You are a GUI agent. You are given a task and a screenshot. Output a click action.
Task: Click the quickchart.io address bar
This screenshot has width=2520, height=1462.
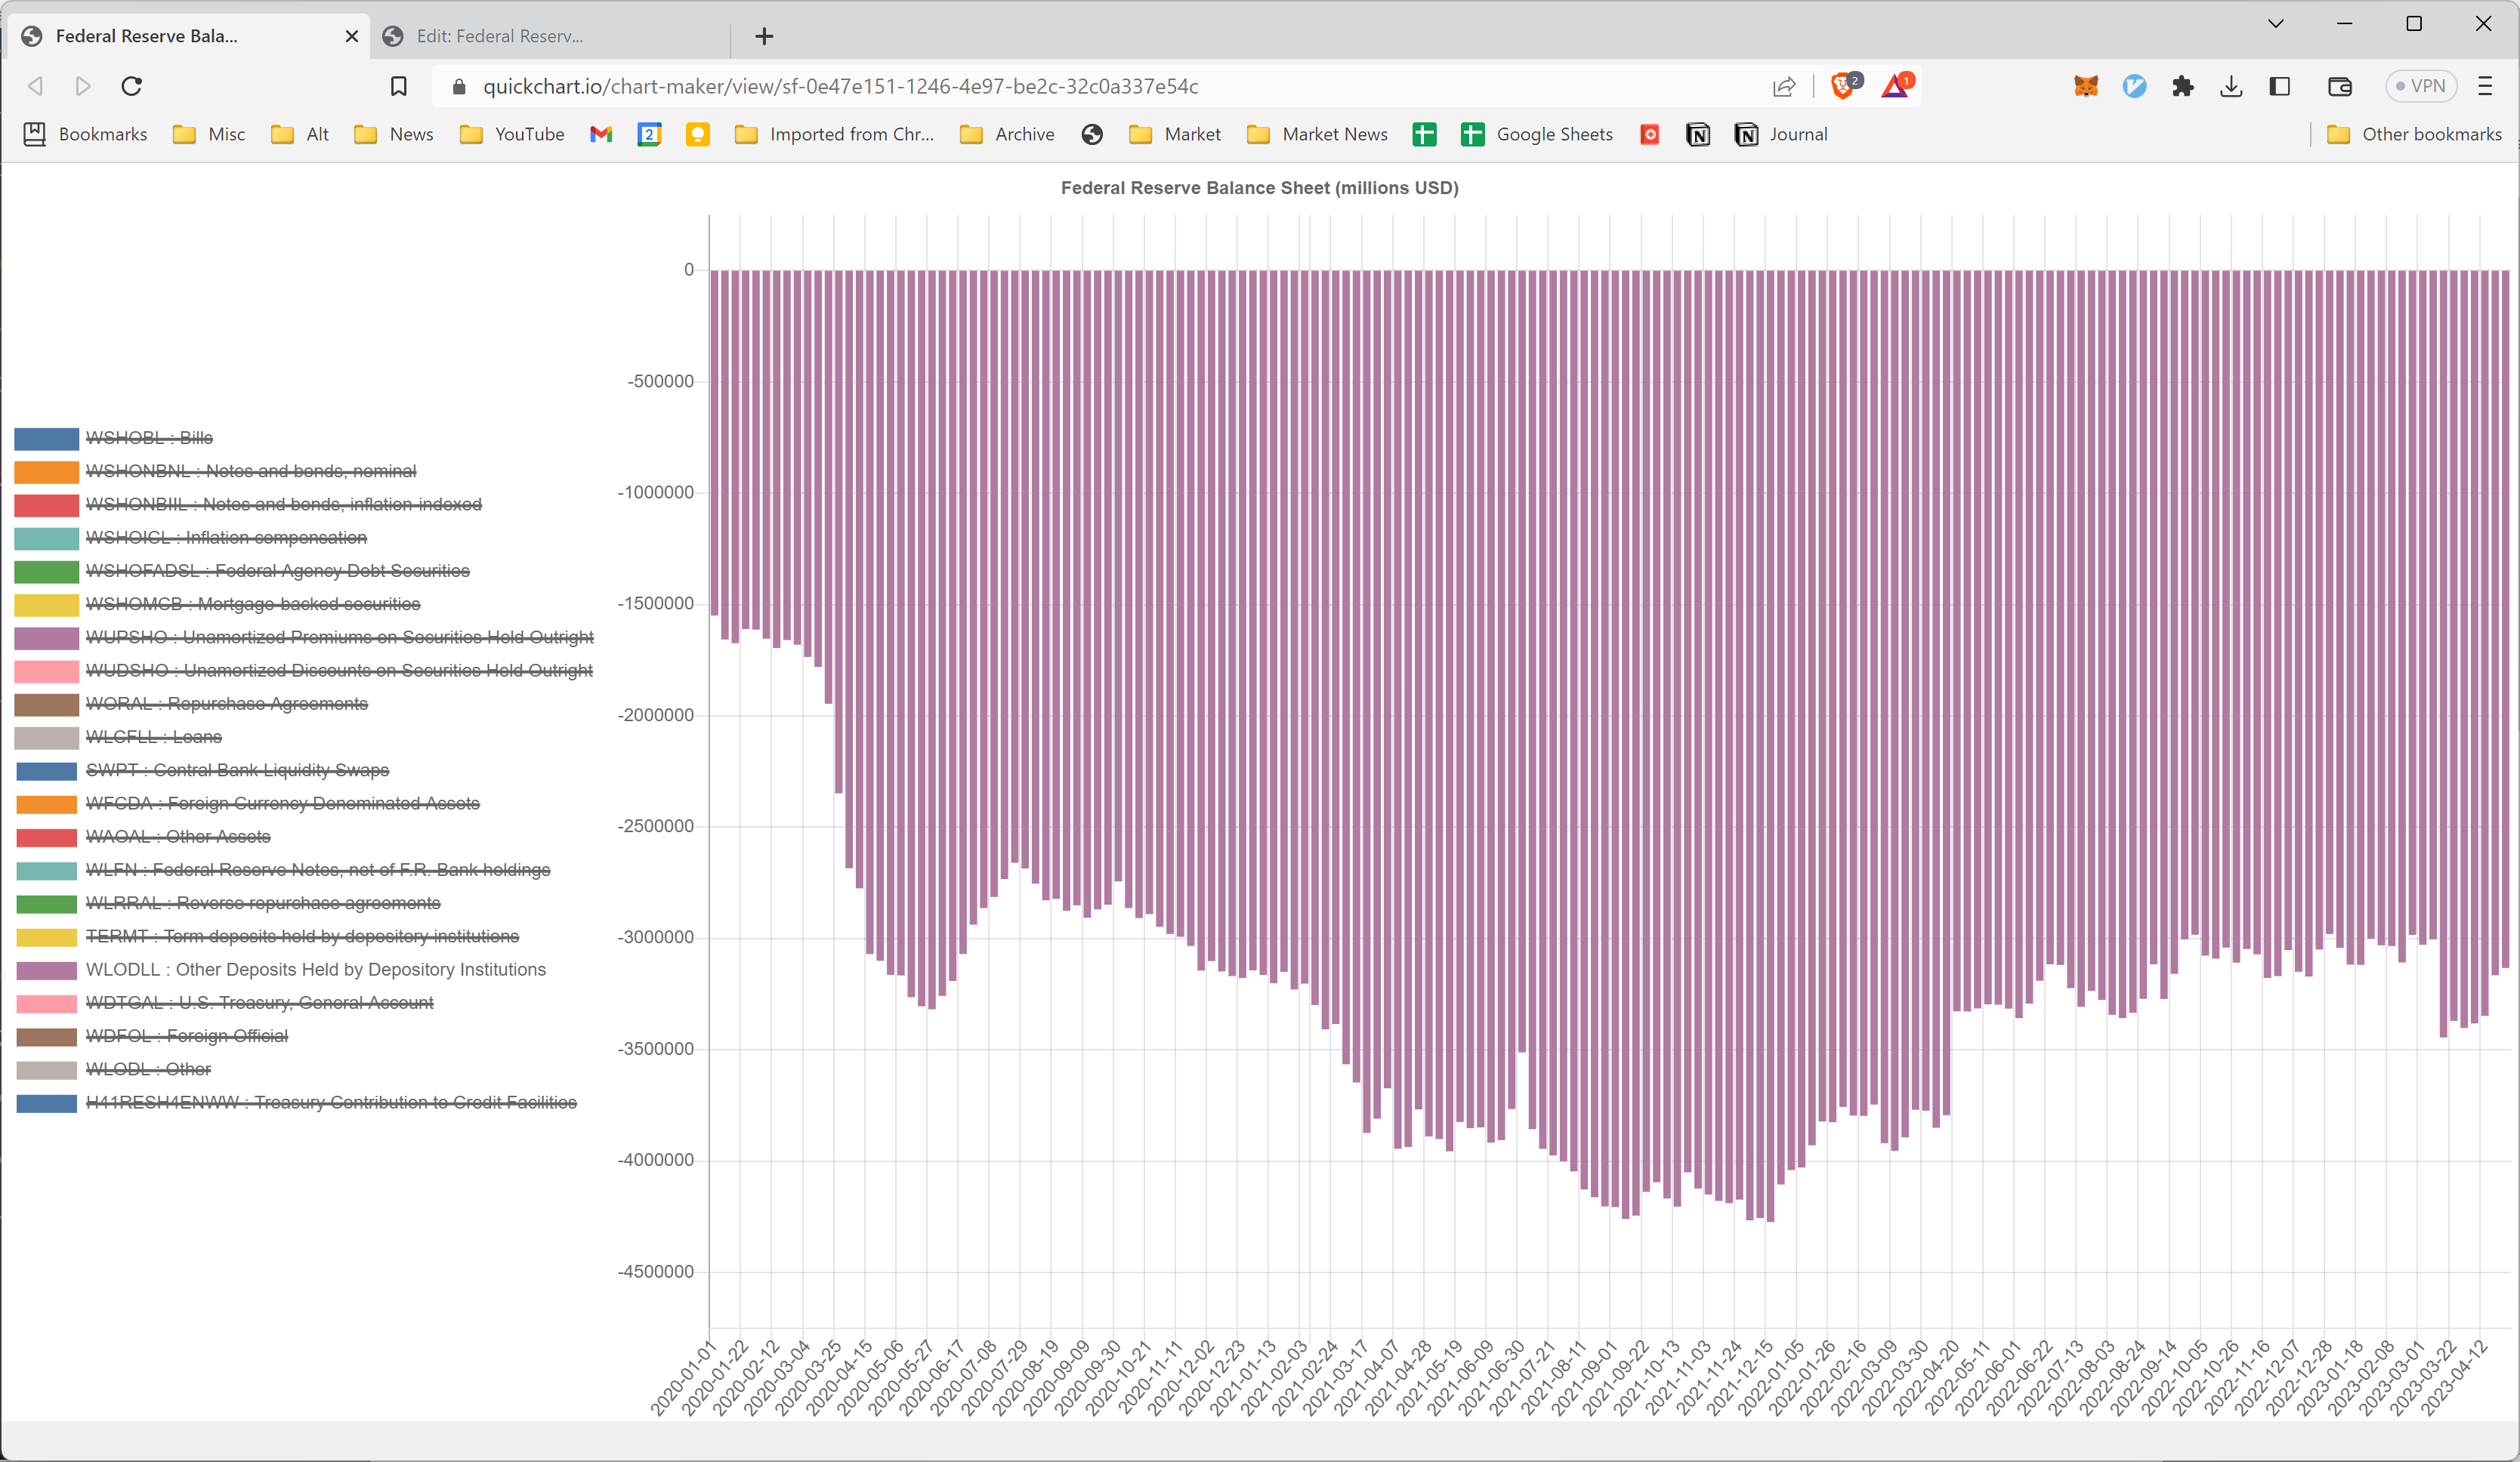[840, 86]
